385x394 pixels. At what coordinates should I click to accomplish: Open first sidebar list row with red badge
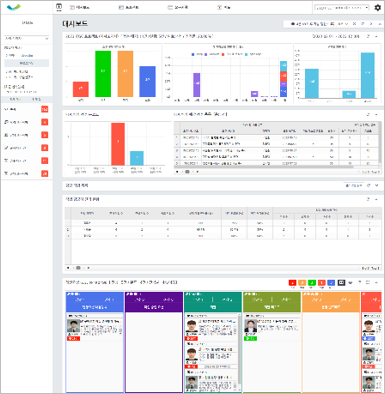pyautogui.click(x=26, y=109)
